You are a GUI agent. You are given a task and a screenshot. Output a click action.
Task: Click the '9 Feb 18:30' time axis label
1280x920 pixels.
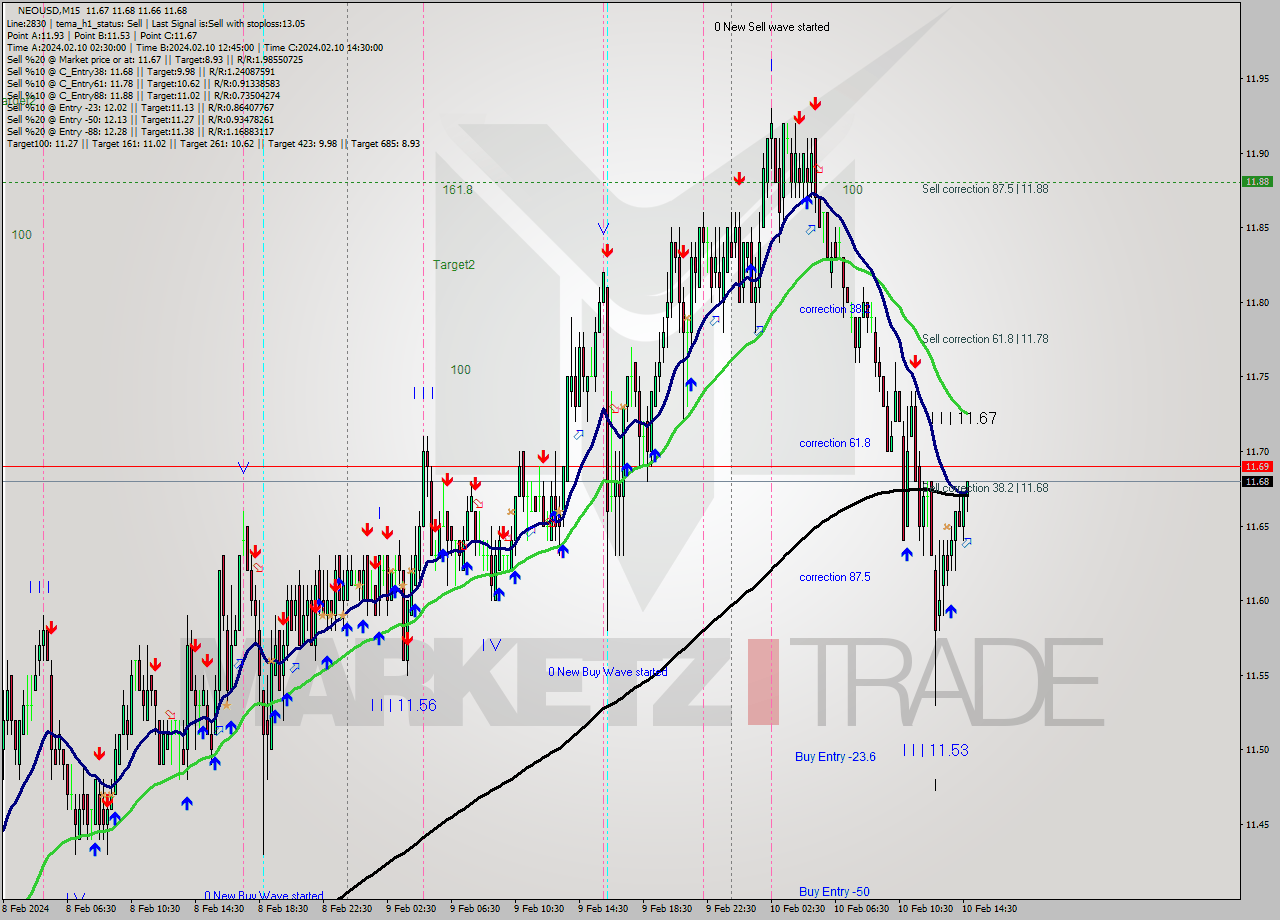[667, 909]
